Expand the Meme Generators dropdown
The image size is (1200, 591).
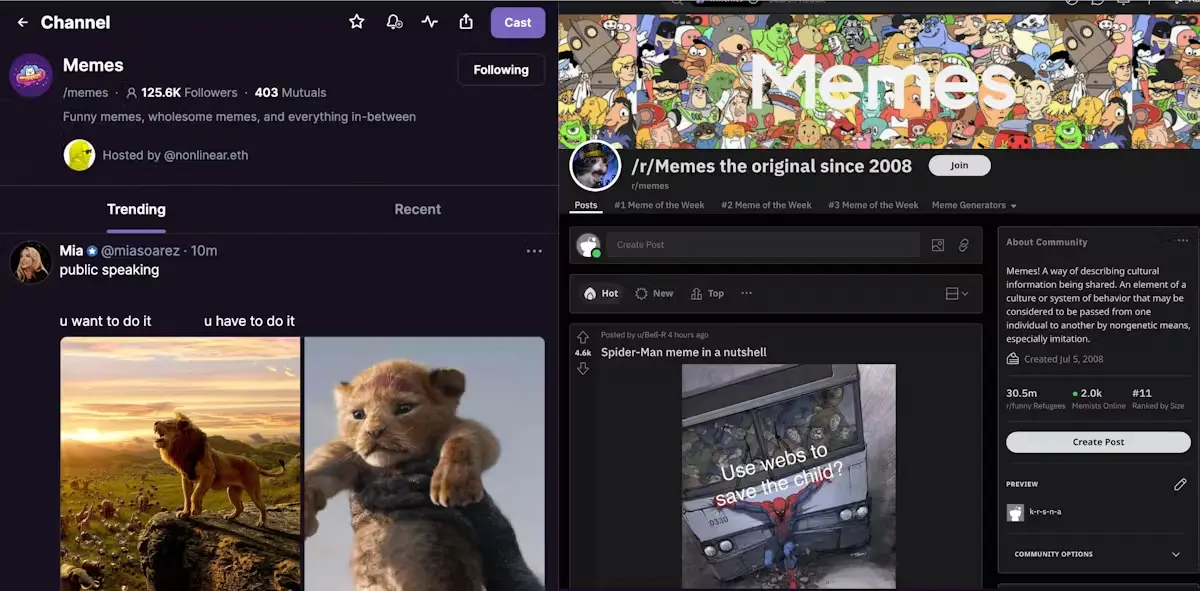(974, 205)
